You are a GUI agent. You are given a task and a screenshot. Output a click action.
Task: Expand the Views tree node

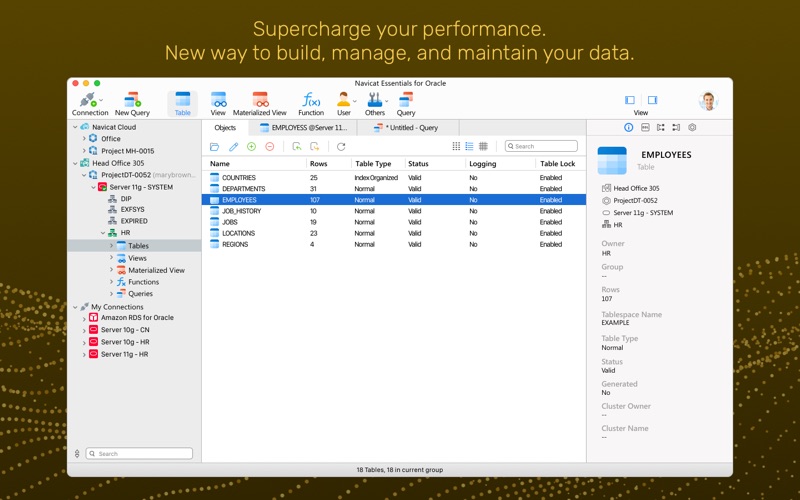(x=111, y=258)
